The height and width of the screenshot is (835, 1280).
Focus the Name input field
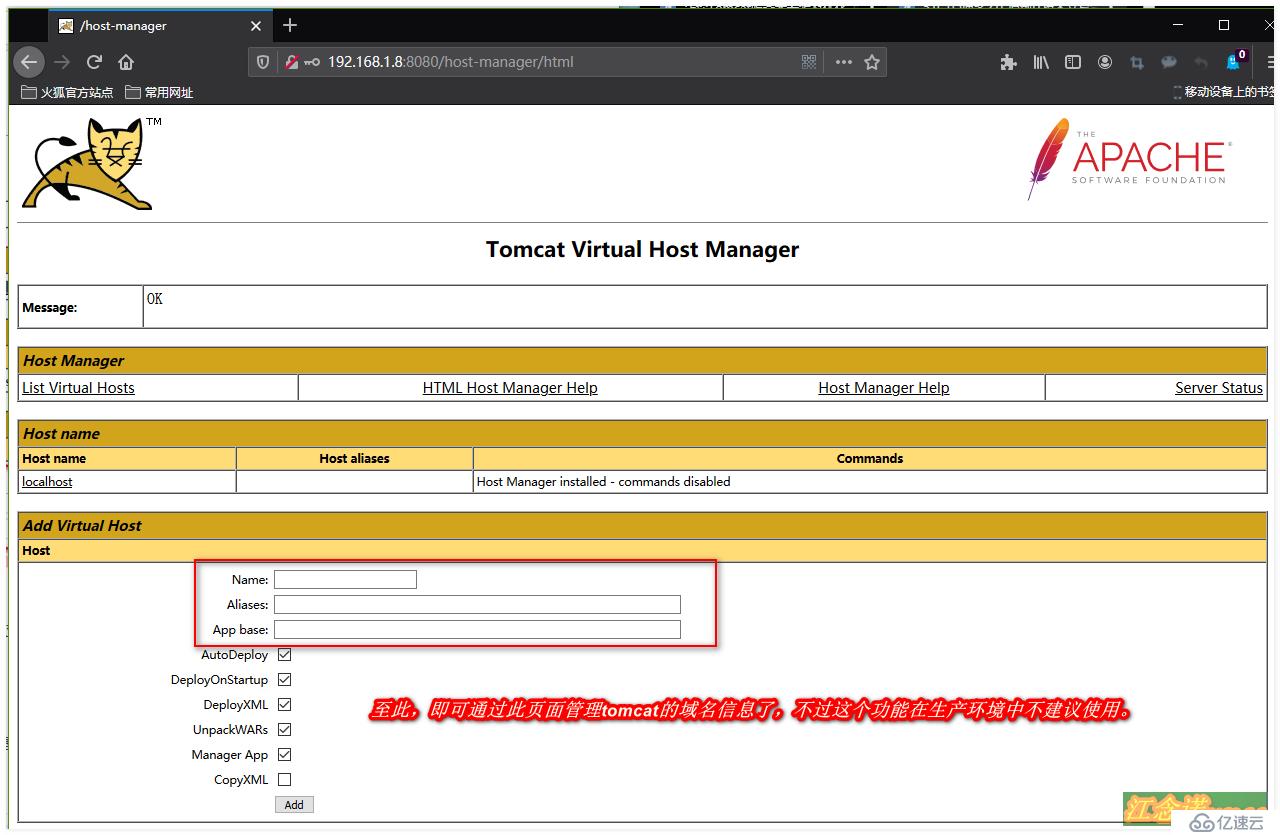346,579
